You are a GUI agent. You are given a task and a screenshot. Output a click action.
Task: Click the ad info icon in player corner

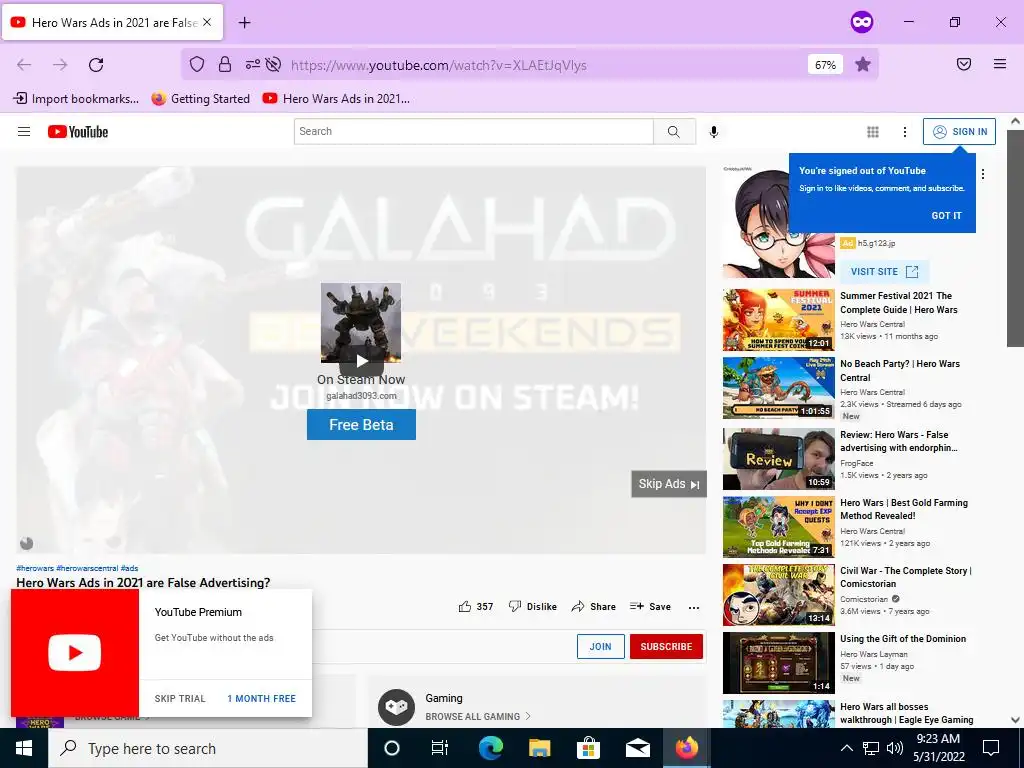[27, 543]
